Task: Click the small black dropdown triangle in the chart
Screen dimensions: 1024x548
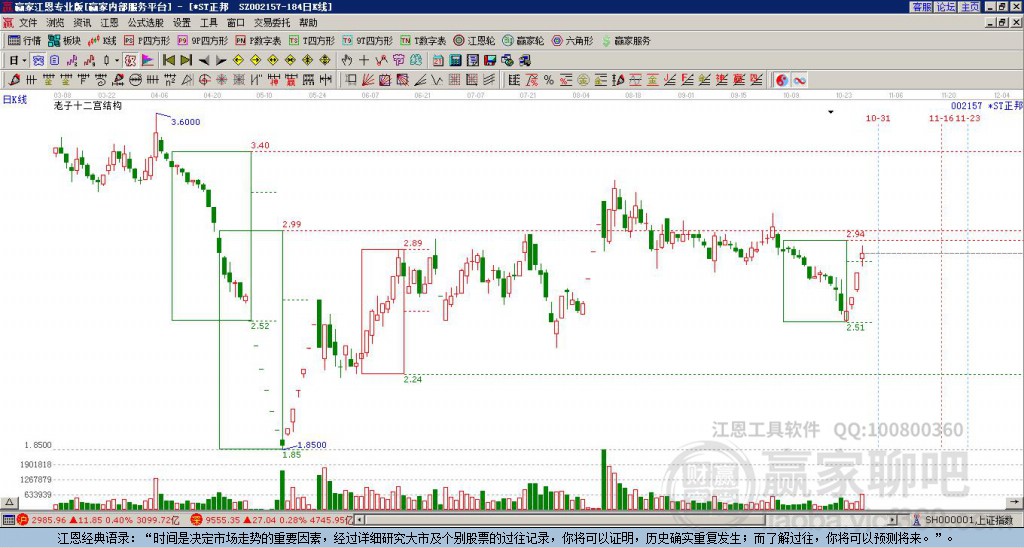Action: [831, 112]
